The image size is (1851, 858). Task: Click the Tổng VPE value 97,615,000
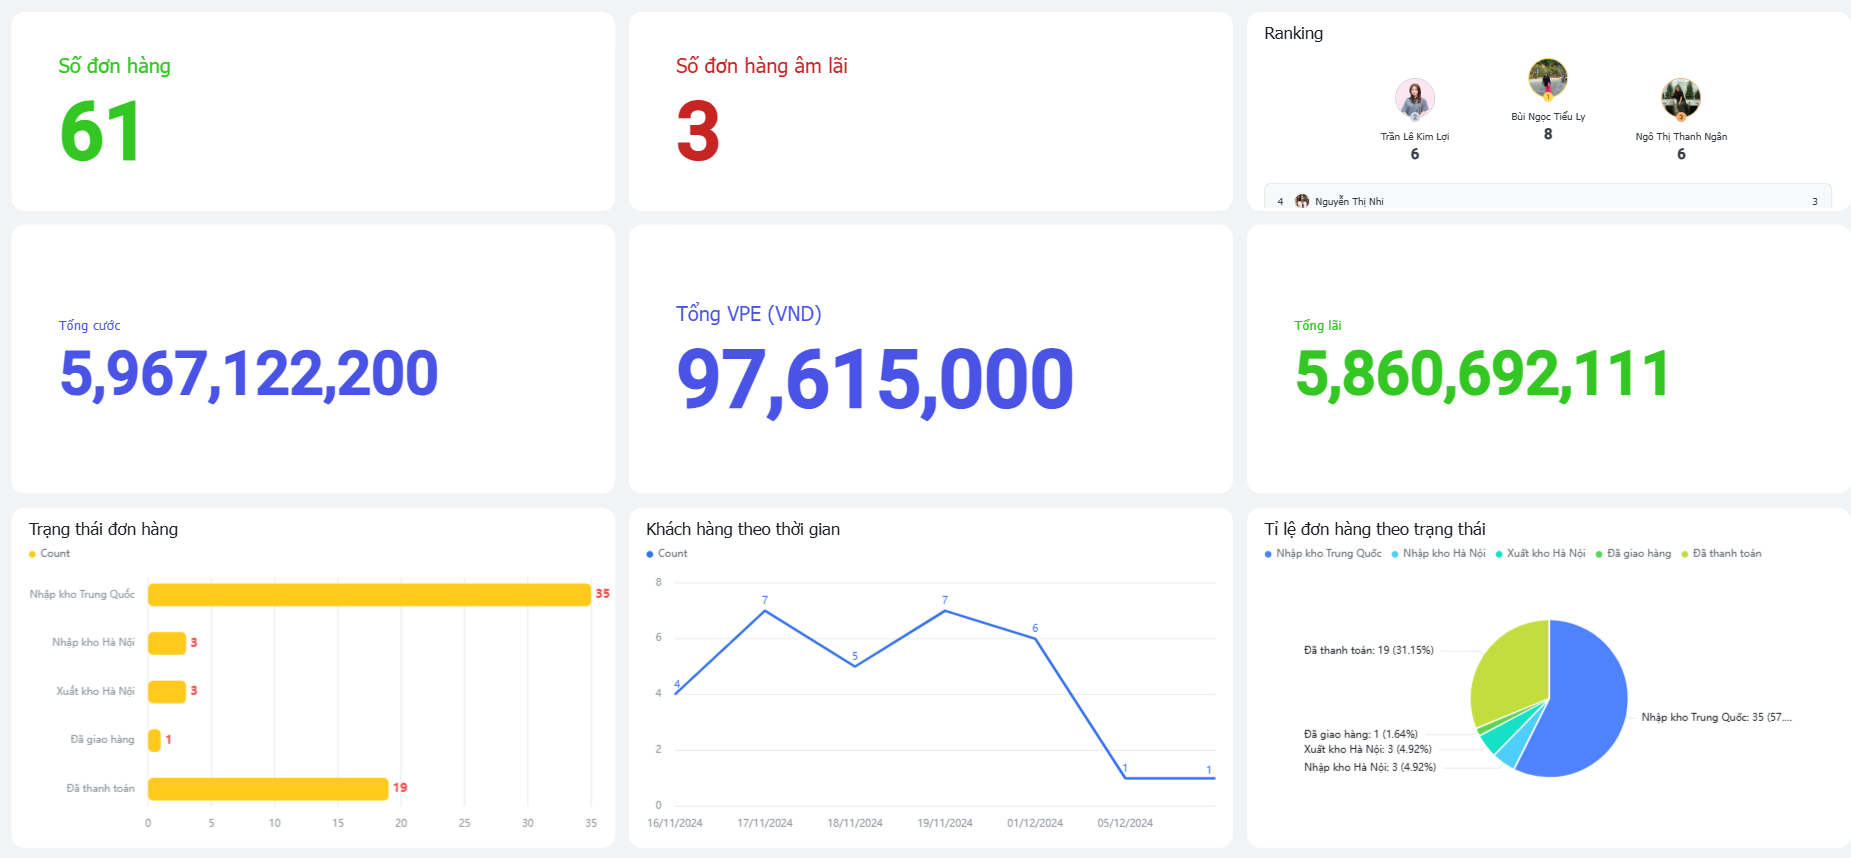[x=875, y=380]
